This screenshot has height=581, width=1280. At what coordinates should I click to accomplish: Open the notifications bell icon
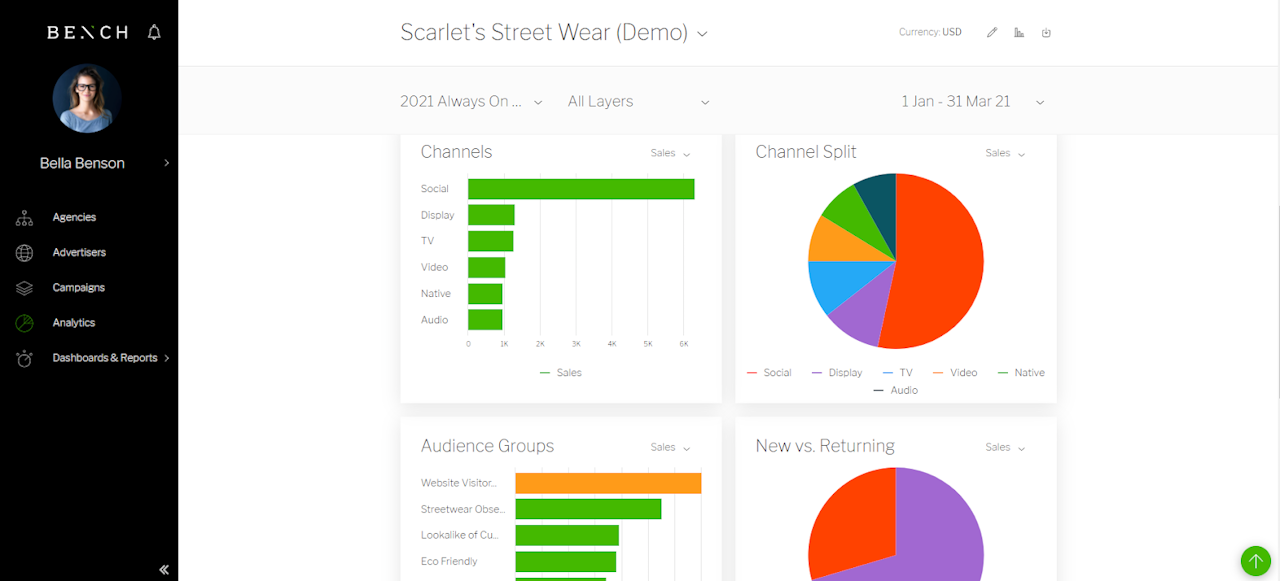[x=154, y=32]
